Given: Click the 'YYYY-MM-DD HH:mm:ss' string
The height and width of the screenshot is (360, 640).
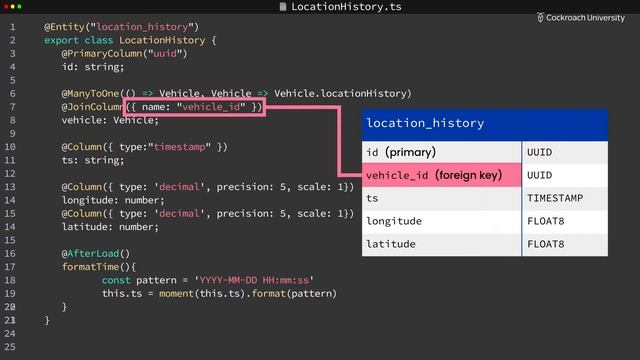Looking at the screenshot, I should click(254, 280).
